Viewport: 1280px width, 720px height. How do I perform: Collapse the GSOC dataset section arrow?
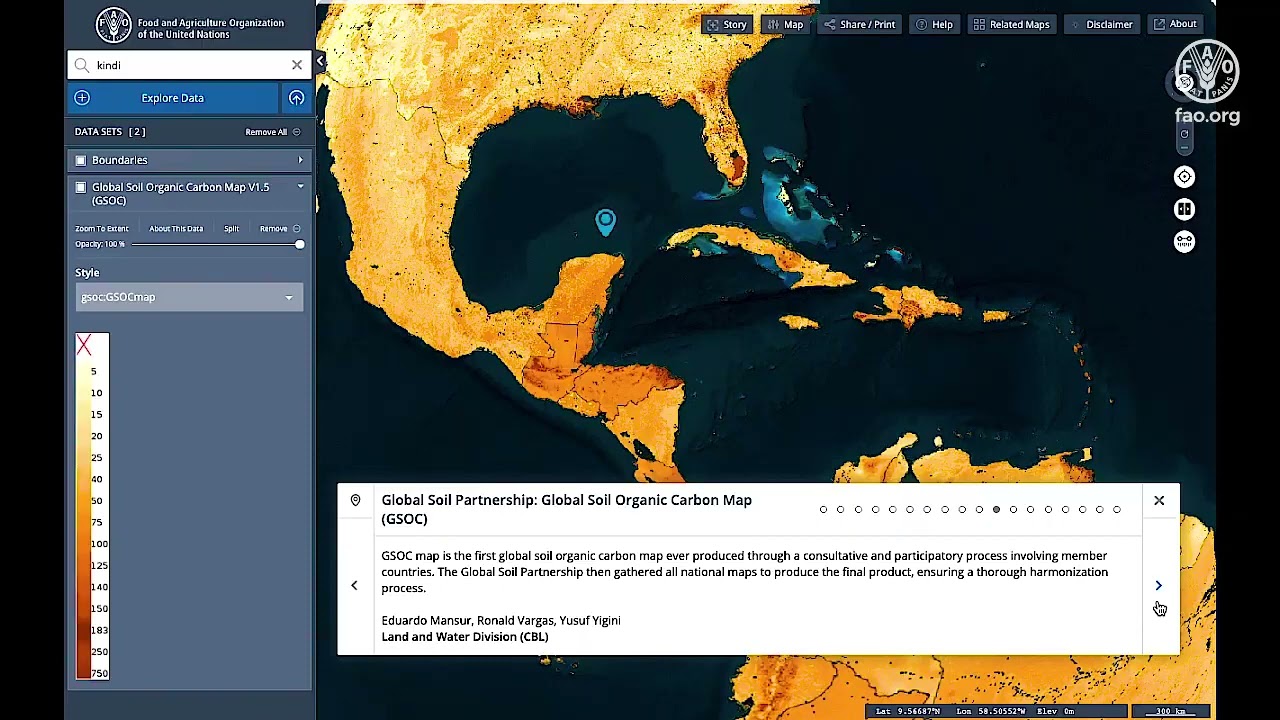[300, 186]
